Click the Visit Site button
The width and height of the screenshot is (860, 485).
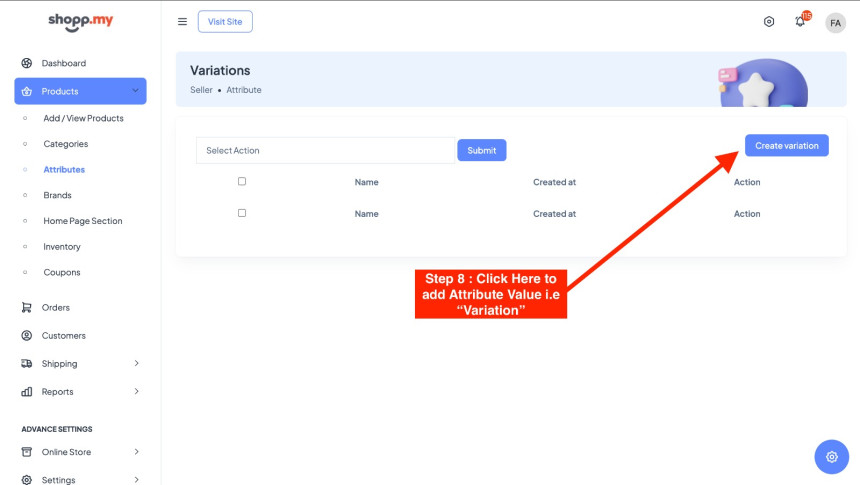coord(225,22)
